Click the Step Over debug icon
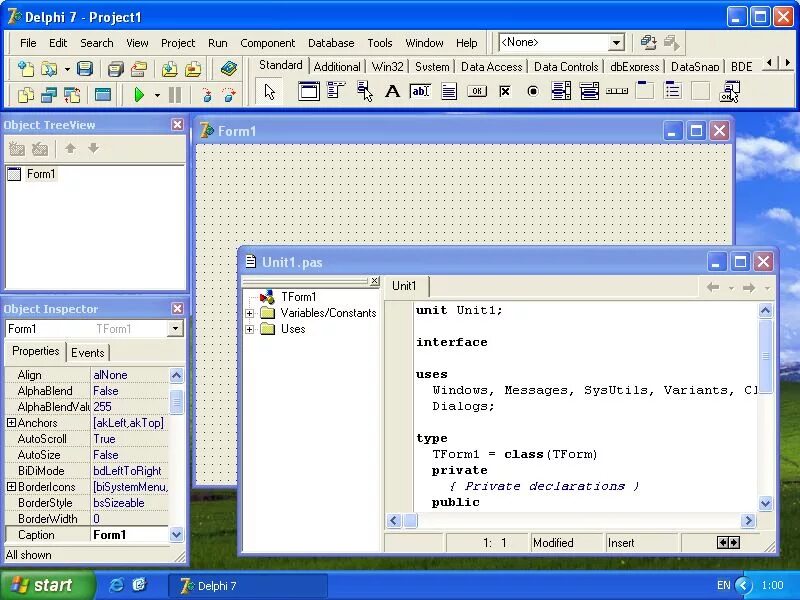Screen dimensions: 800x600 (230, 94)
